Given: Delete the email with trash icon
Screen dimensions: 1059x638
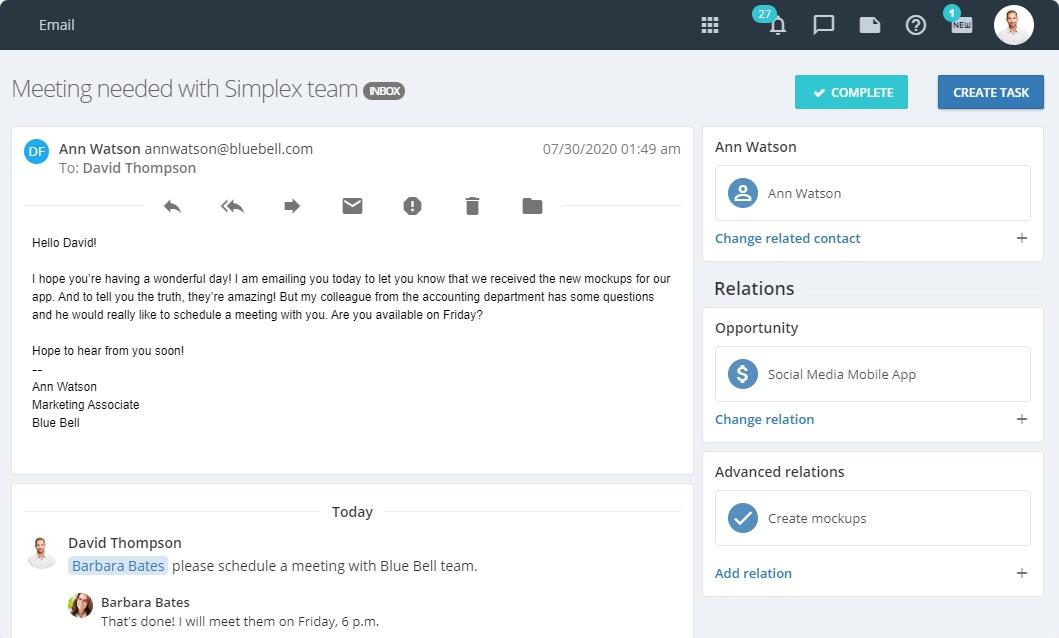Looking at the screenshot, I should coord(472,206).
